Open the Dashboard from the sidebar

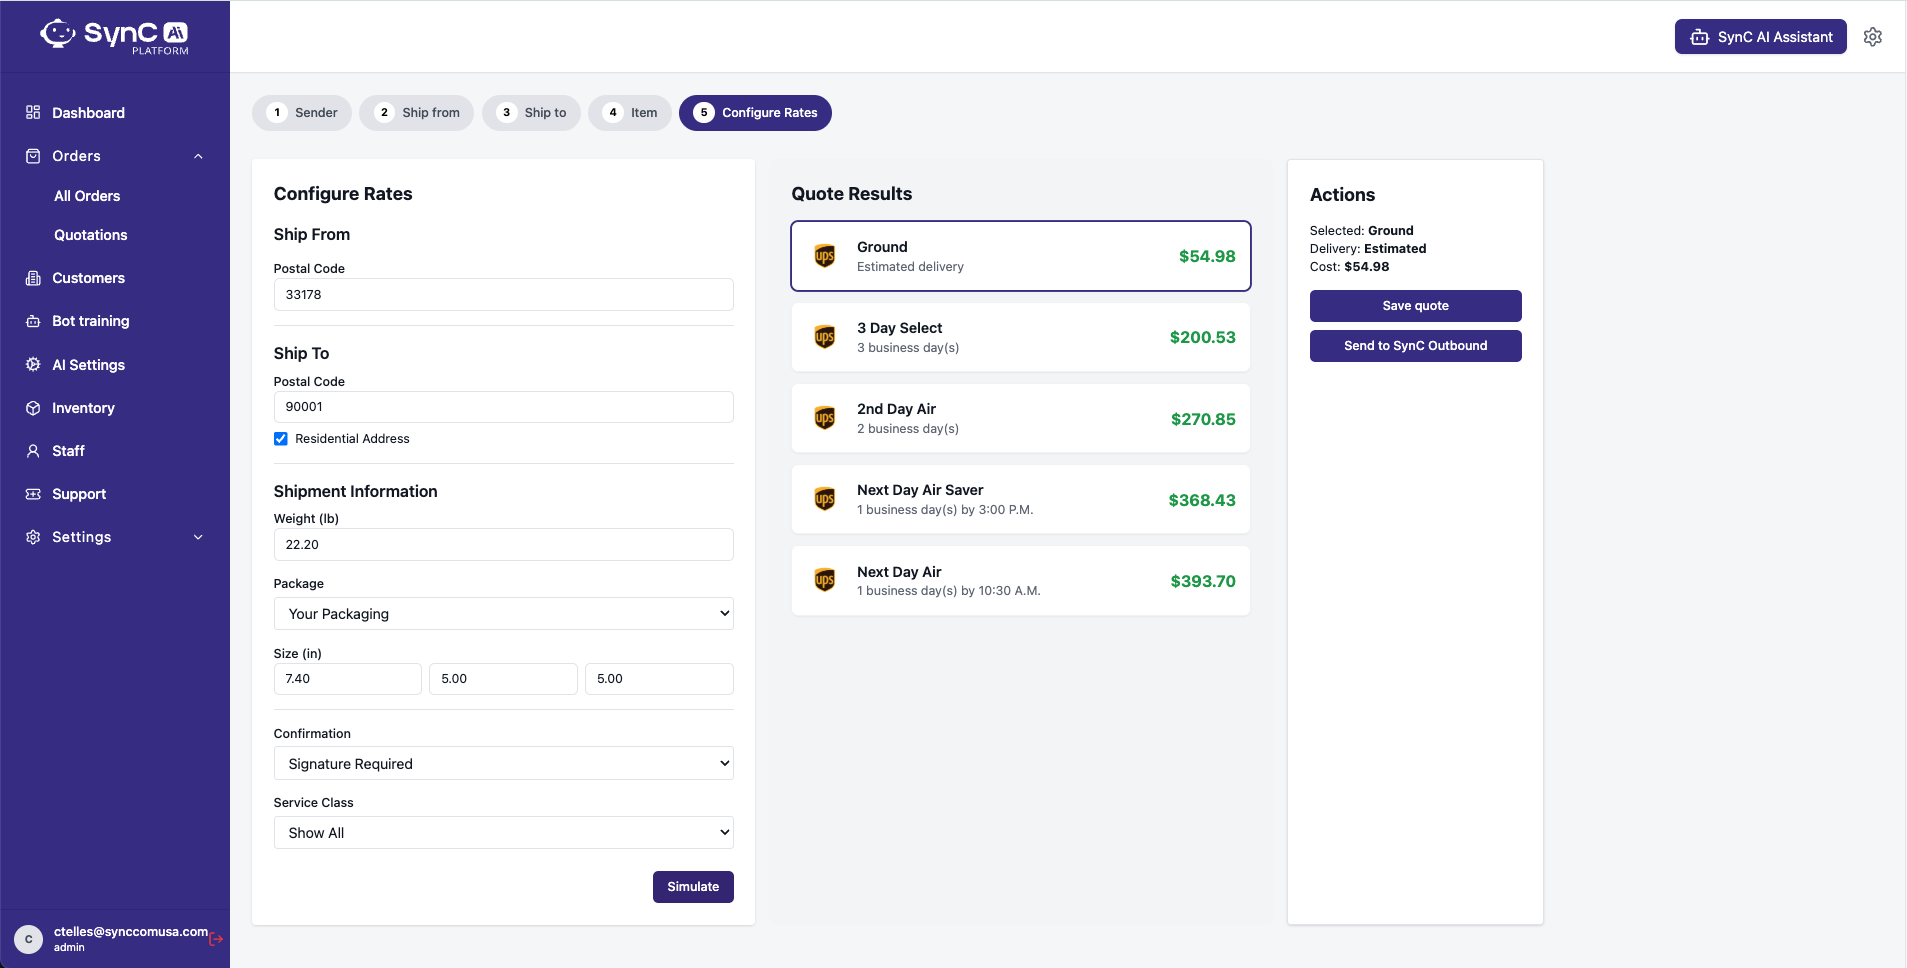pyautogui.click(x=87, y=112)
